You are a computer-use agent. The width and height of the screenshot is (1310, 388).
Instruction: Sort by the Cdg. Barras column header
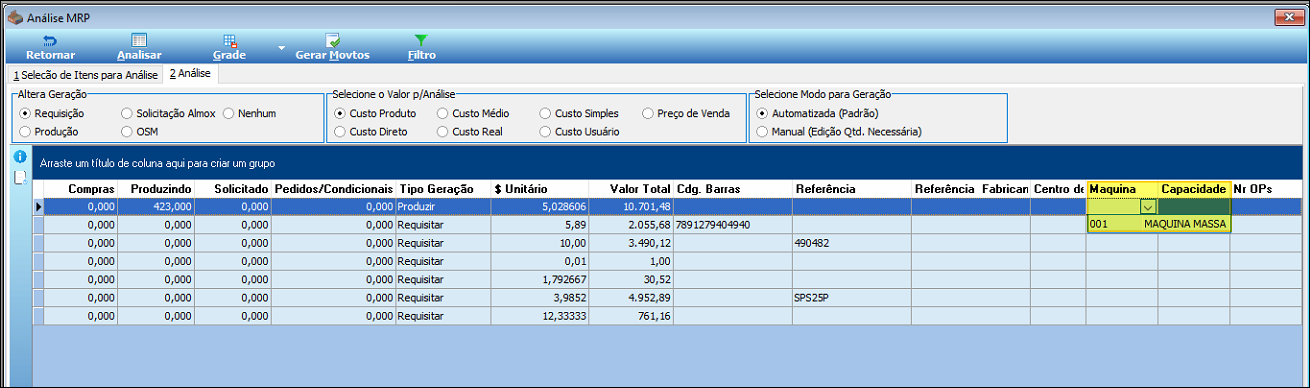pos(733,189)
